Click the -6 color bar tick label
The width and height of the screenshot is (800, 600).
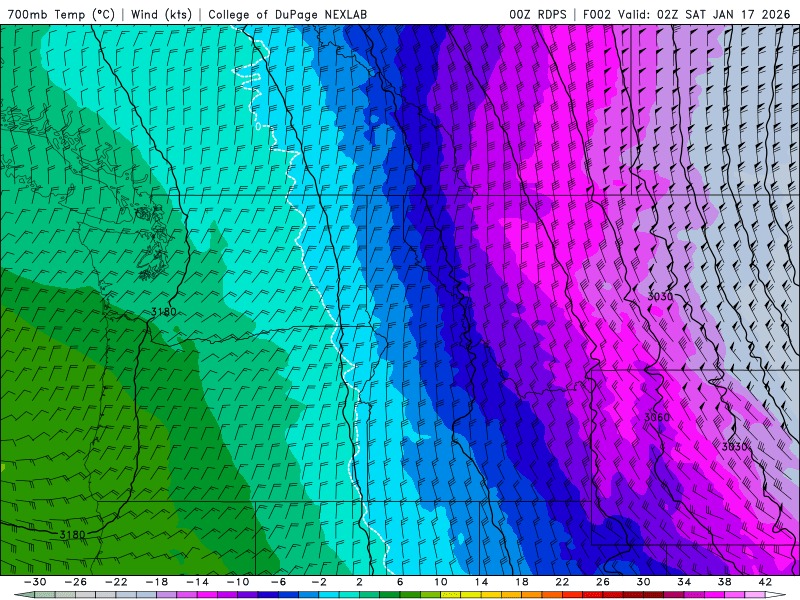(278, 582)
